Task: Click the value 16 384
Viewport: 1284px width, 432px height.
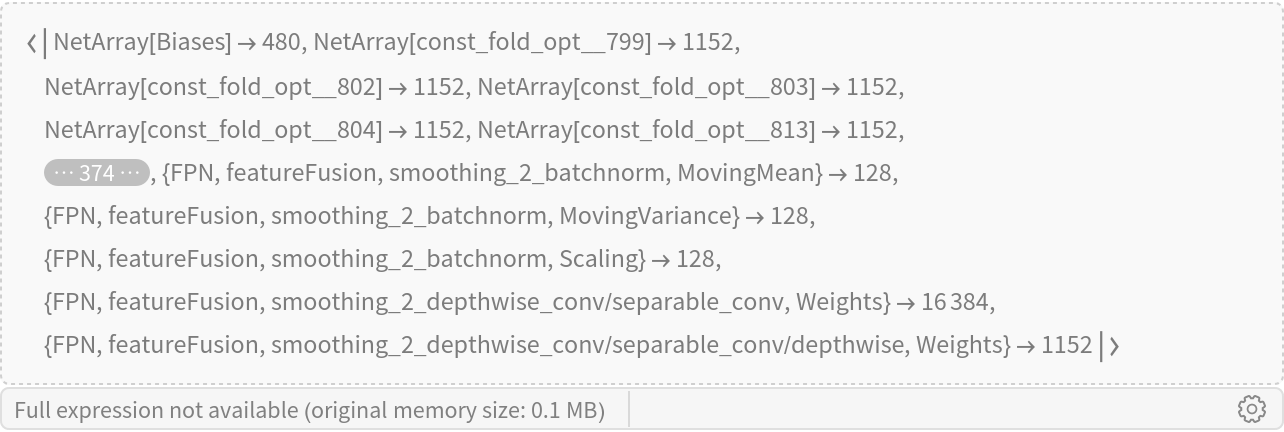Action: (960, 302)
